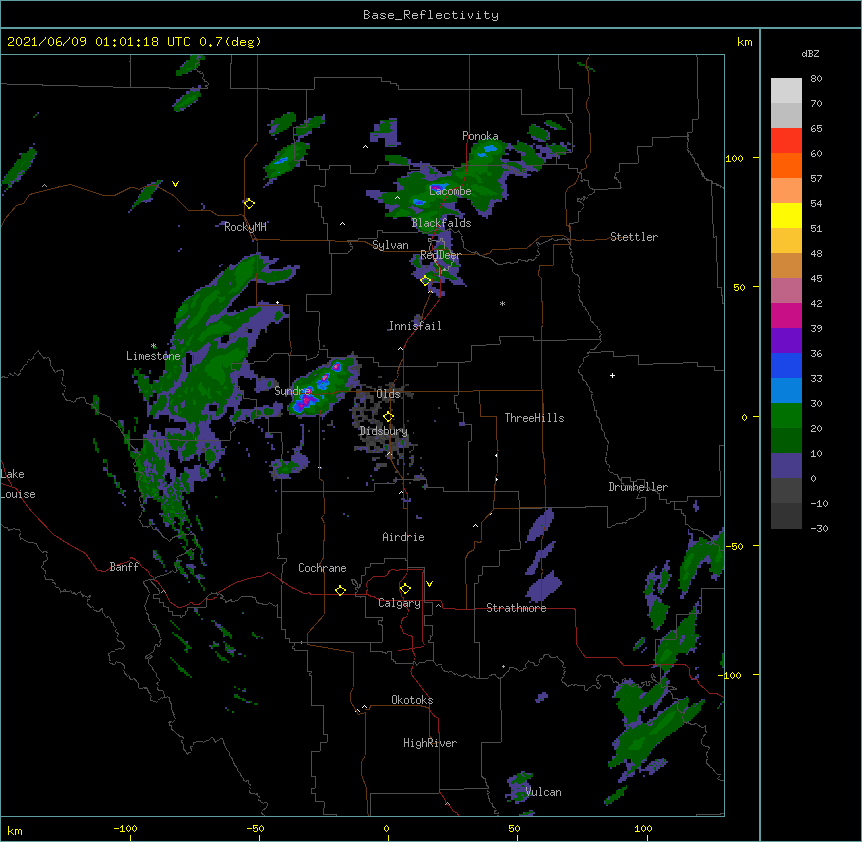Click the yellow diamond marker below RedDeer
The height and width of the screenshot is (842, 862).
[425, 281]
